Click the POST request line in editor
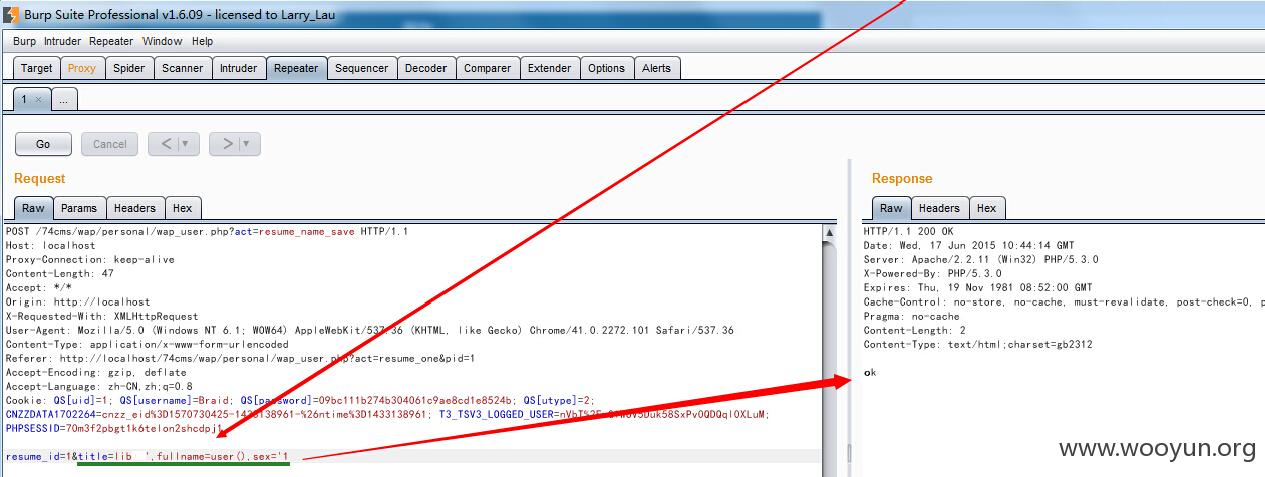The width and height of the screenshot is (1265, 477). [207, 231]
